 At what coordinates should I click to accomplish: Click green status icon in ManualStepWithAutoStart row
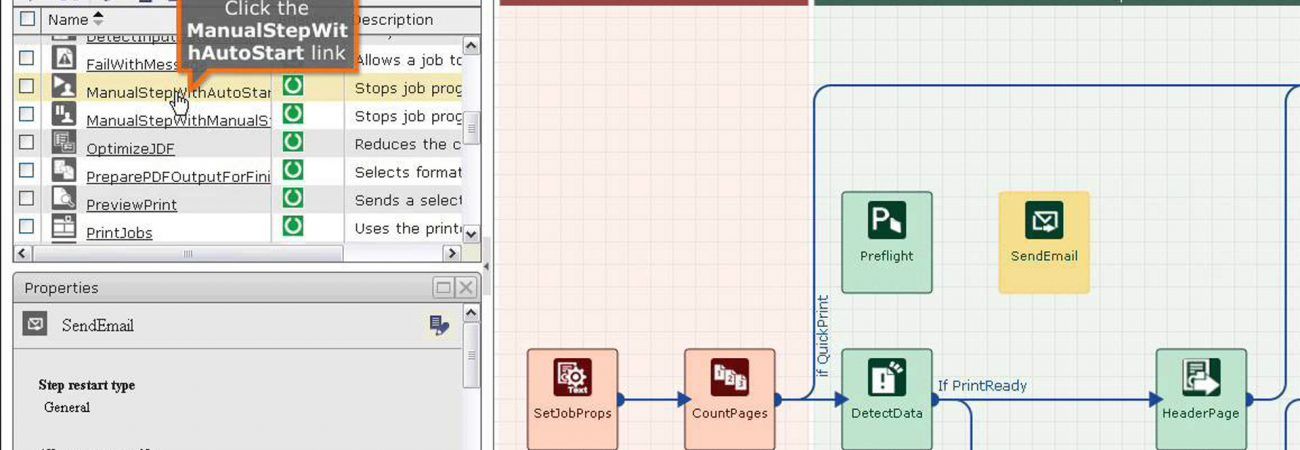pos(292,86)
